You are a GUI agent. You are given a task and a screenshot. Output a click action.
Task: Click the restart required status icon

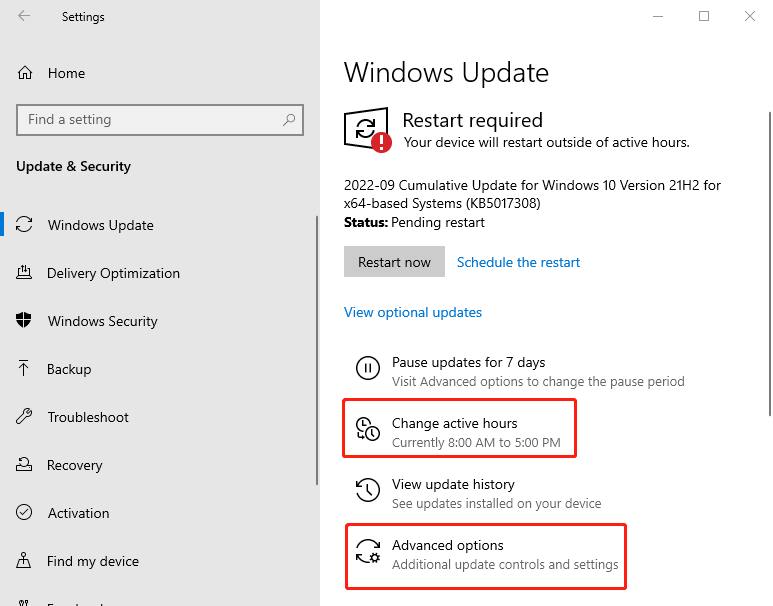367,130
